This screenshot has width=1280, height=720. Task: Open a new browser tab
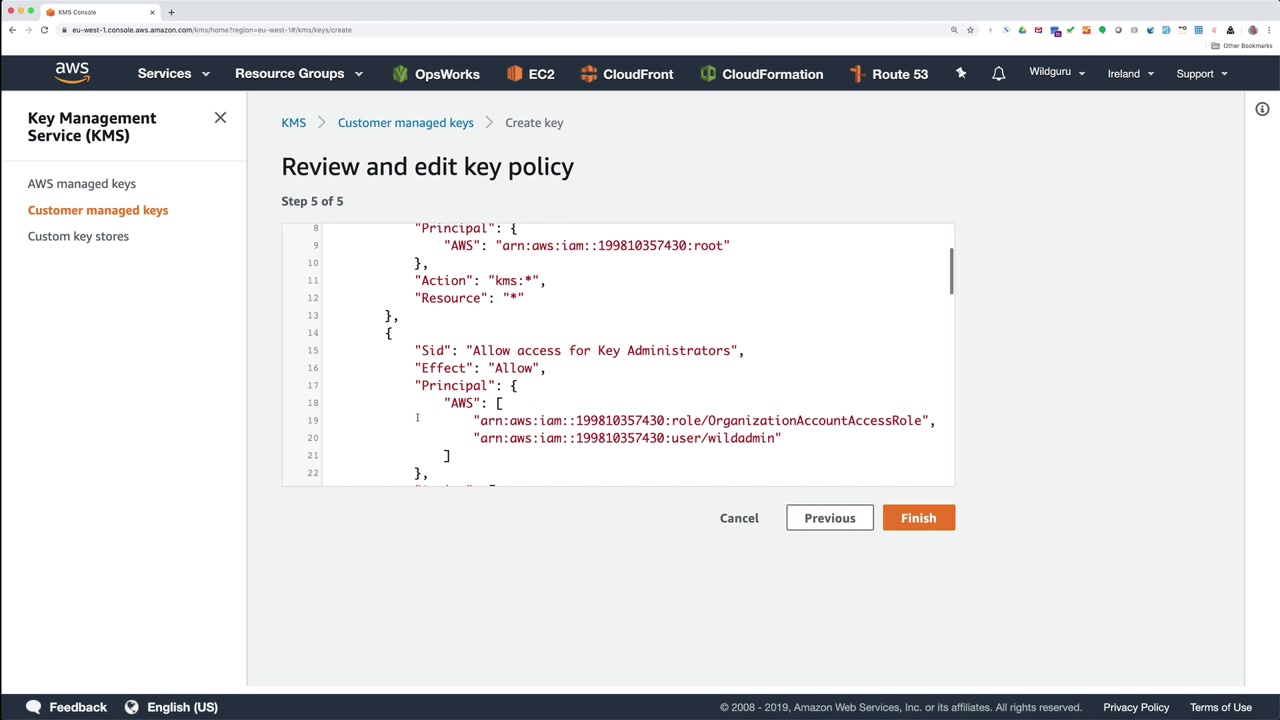(x=171, y=12)
